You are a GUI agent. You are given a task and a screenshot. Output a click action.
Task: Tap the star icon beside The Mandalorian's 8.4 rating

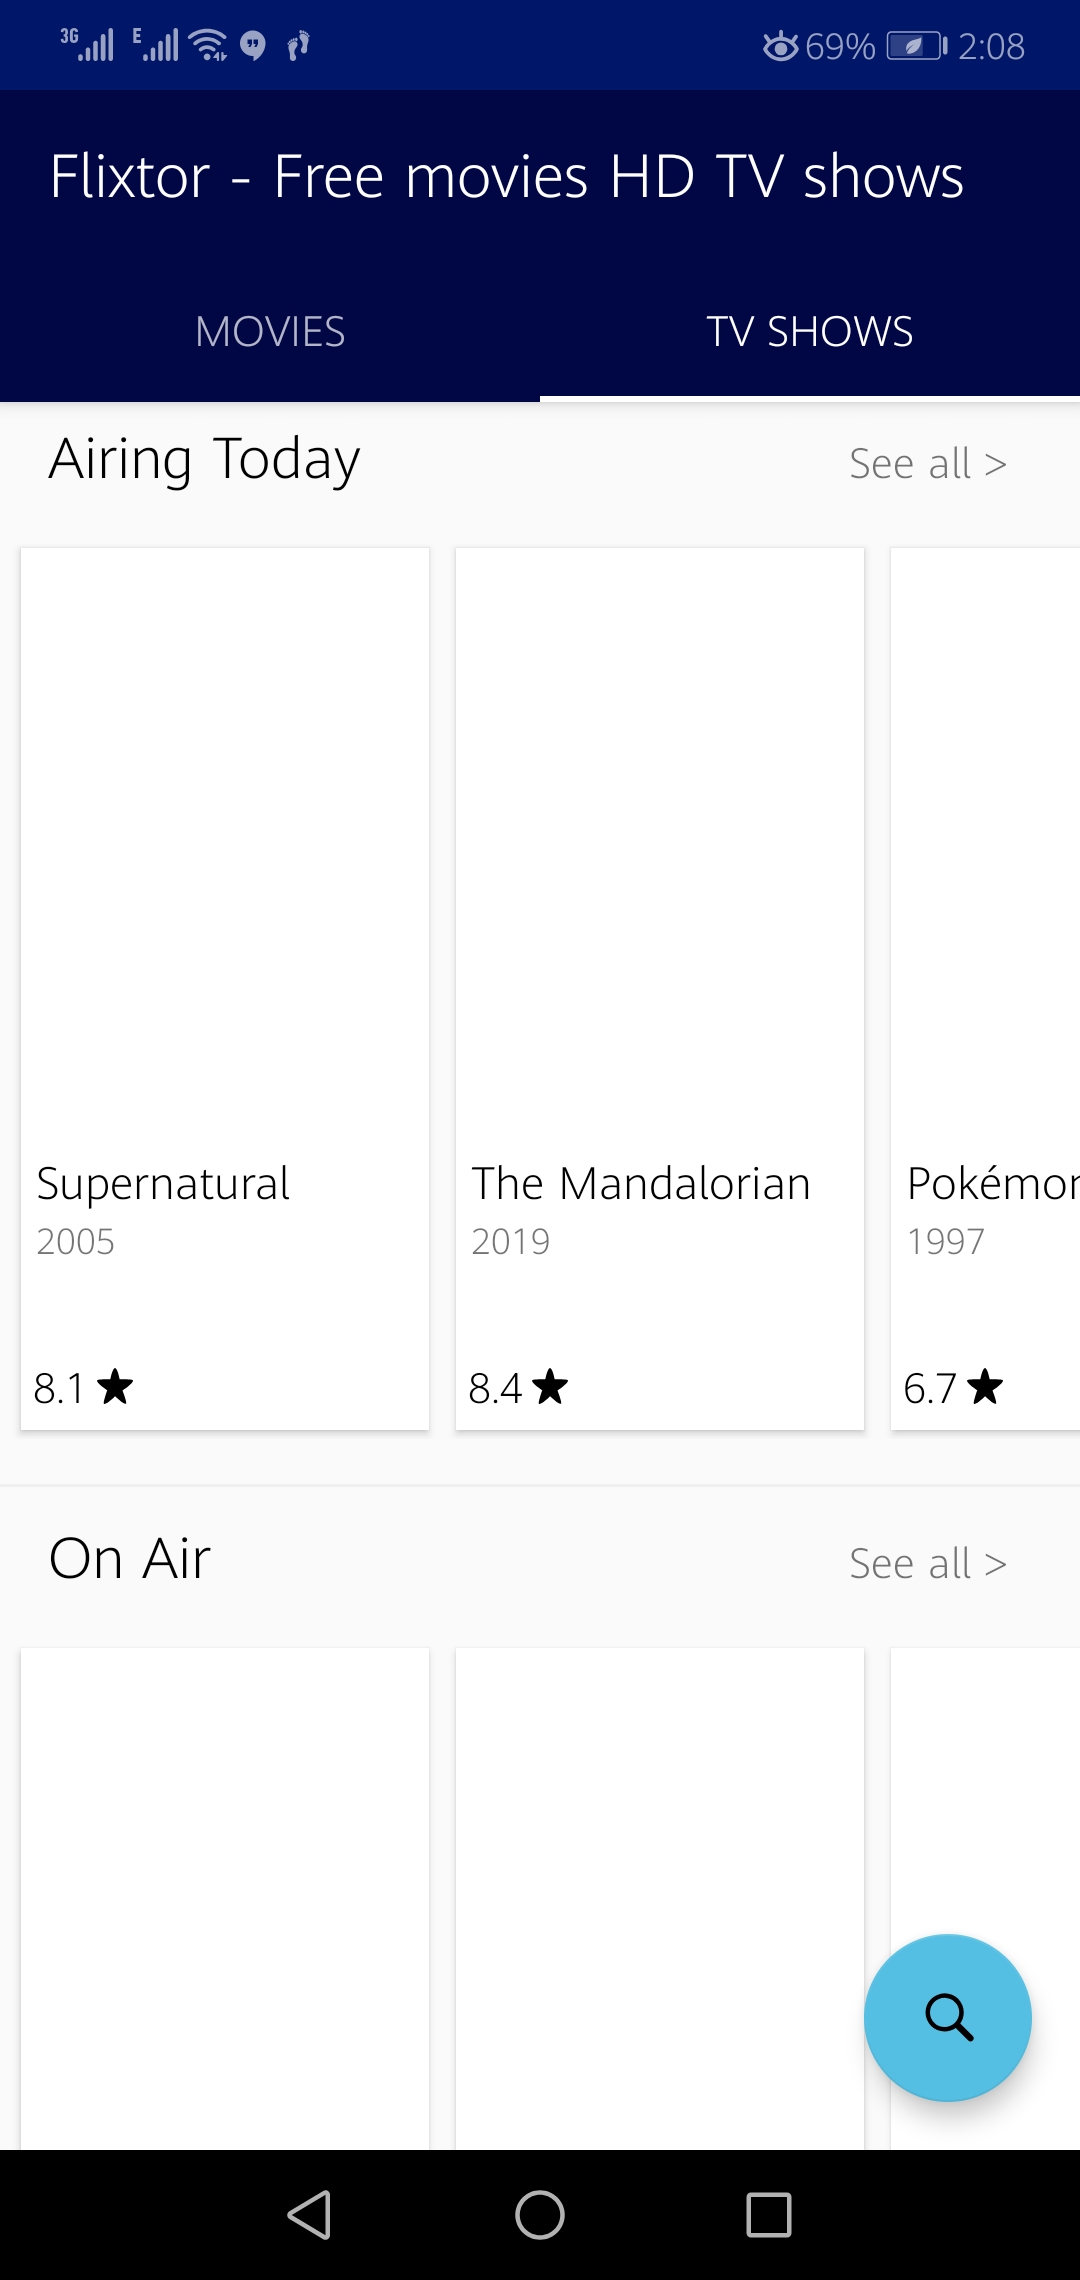tap(550, 1387)
